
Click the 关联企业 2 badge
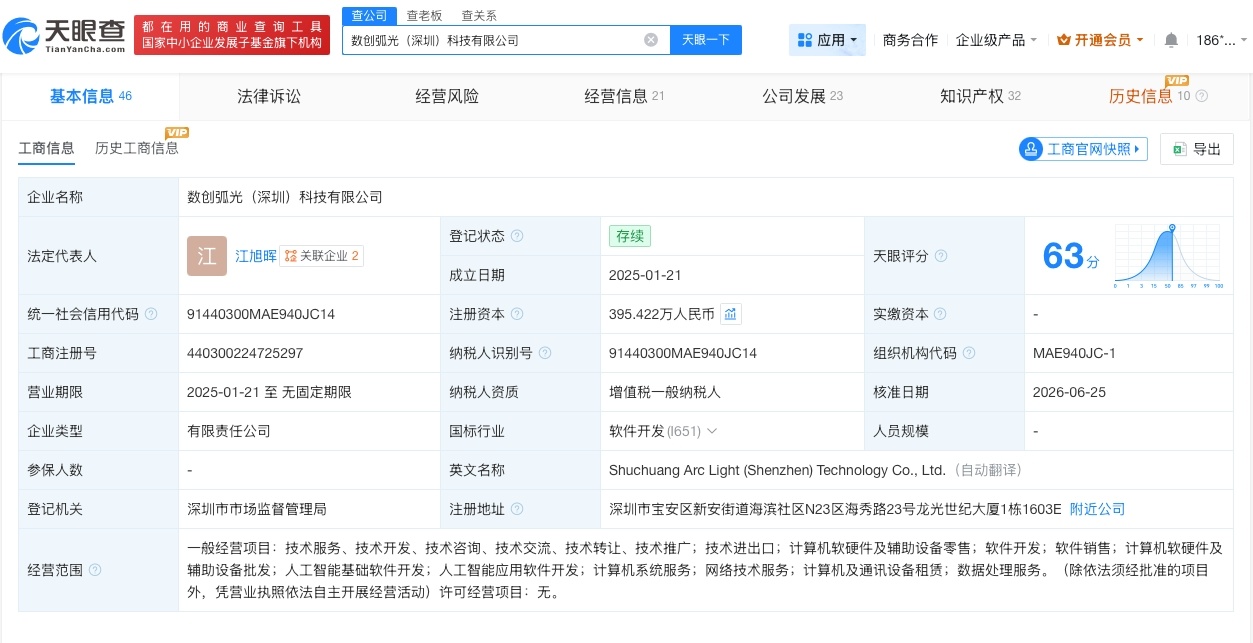pos(322,256)
